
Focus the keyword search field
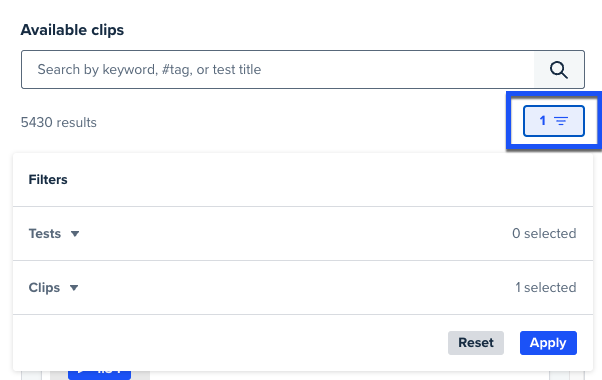click(x=278, y=69)
